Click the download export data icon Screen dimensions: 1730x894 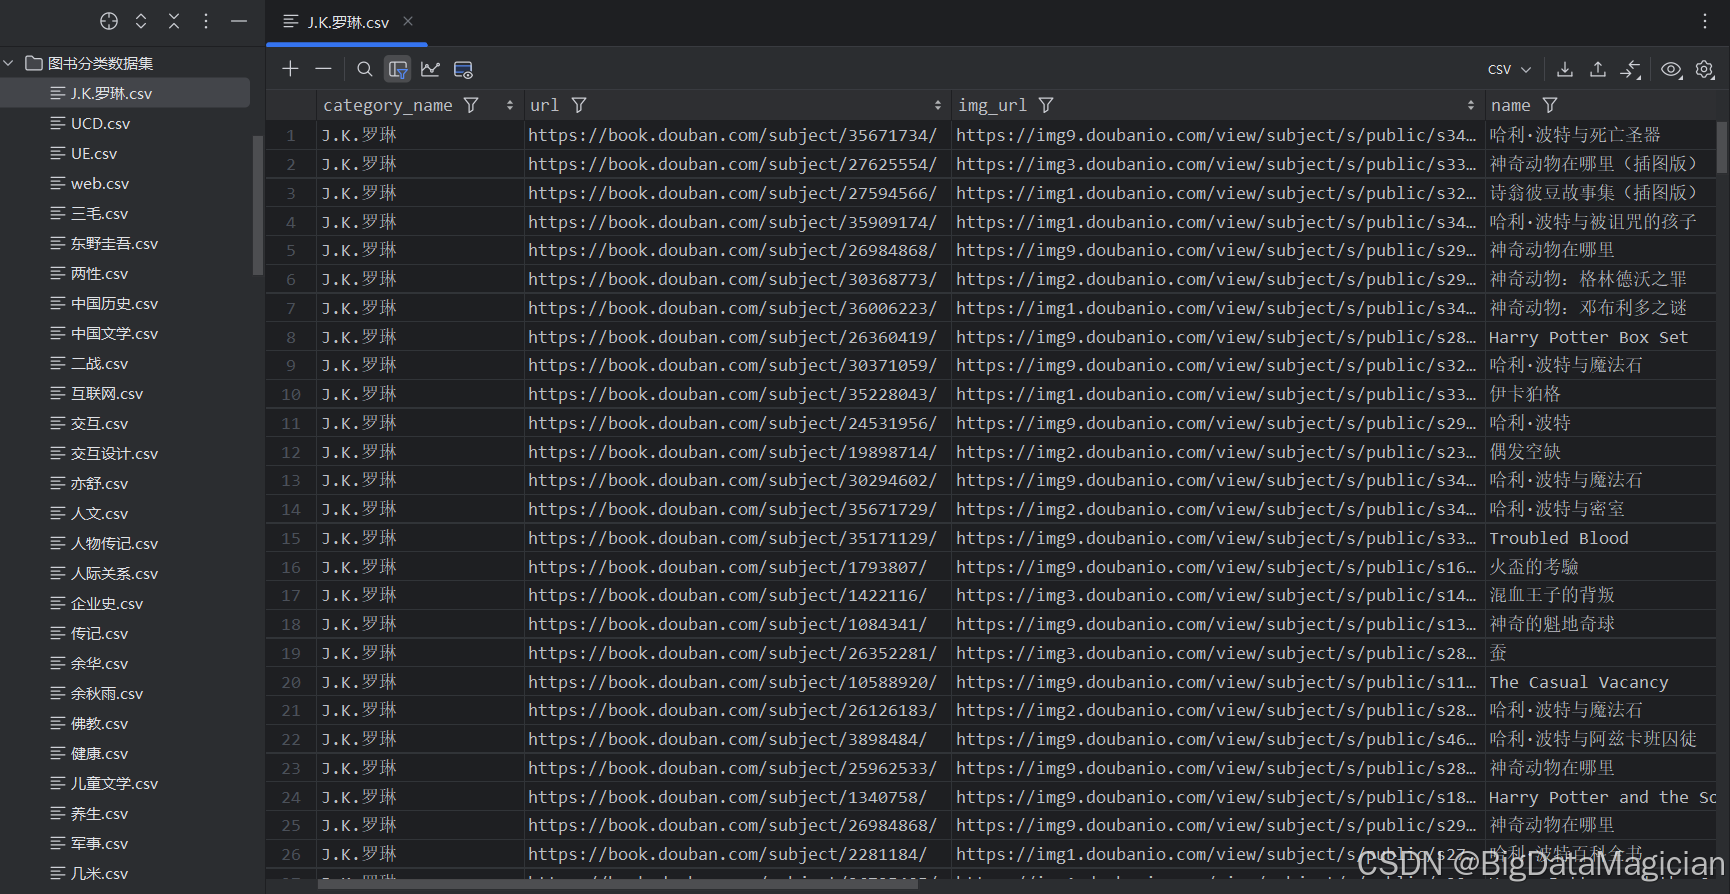pyautogui.click(x=1565, y=69)
